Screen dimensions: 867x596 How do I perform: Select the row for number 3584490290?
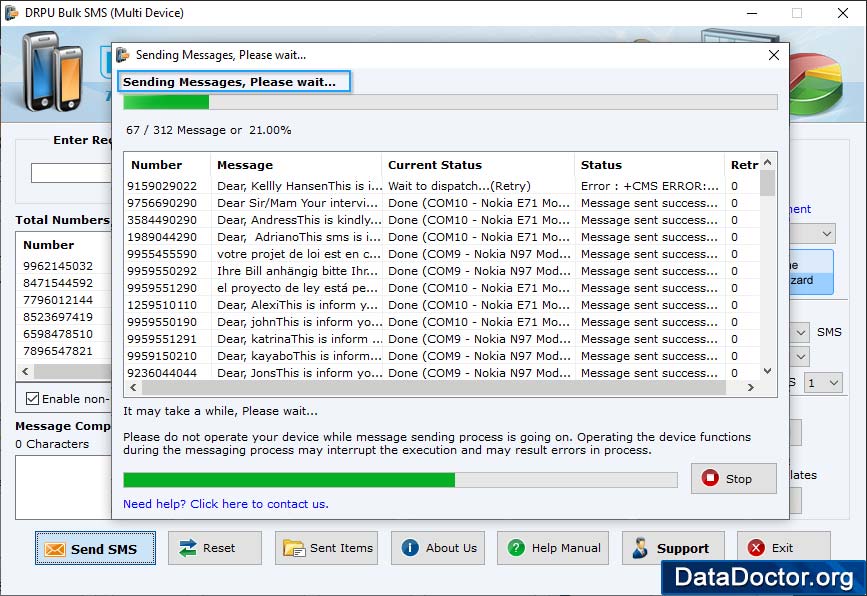pos(442,220)
